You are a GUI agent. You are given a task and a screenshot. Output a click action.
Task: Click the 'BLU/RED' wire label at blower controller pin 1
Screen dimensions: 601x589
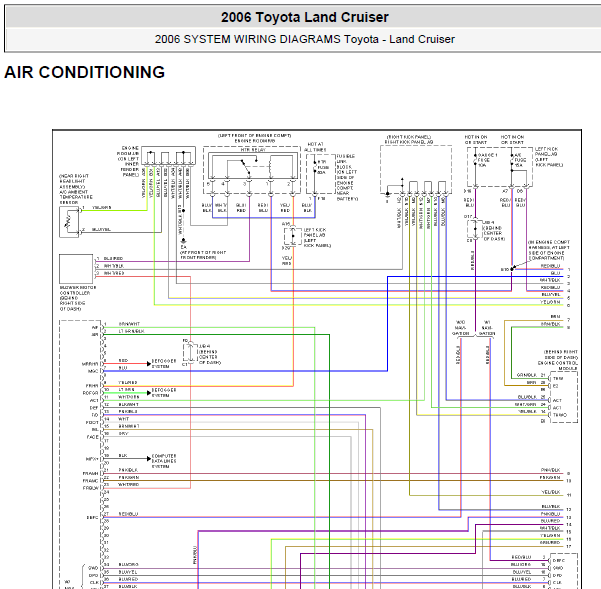(113, 258)
